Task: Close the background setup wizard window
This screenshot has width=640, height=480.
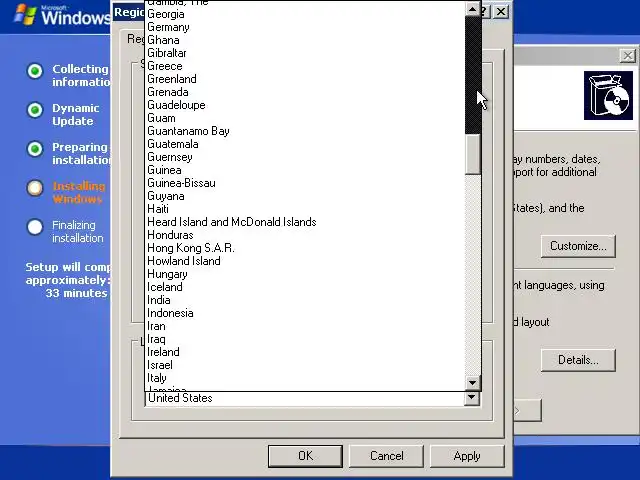Action: click(x=628, y=56)
